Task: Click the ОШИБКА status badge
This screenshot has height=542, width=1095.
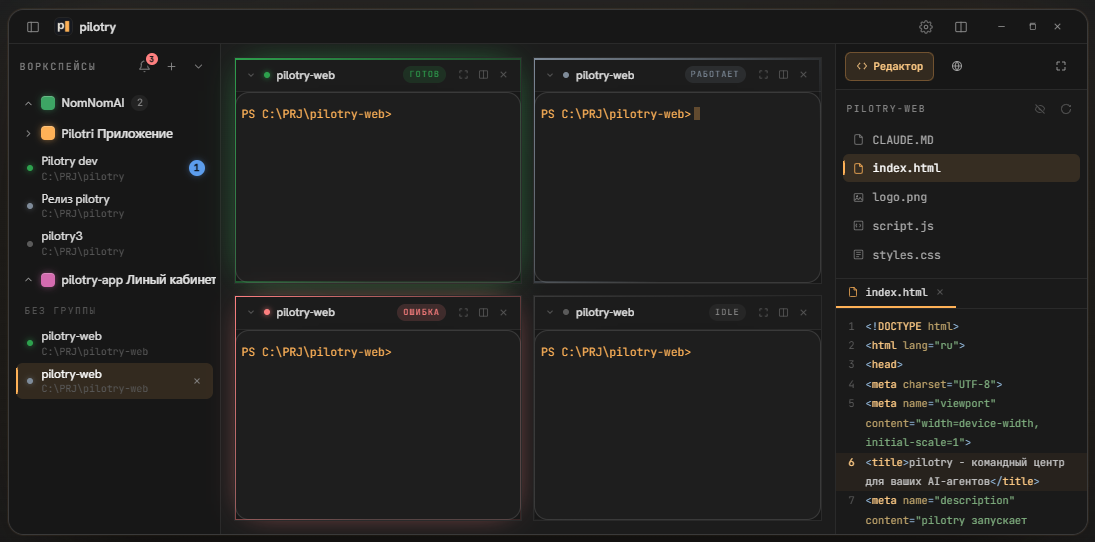Action: coord(422,312)
